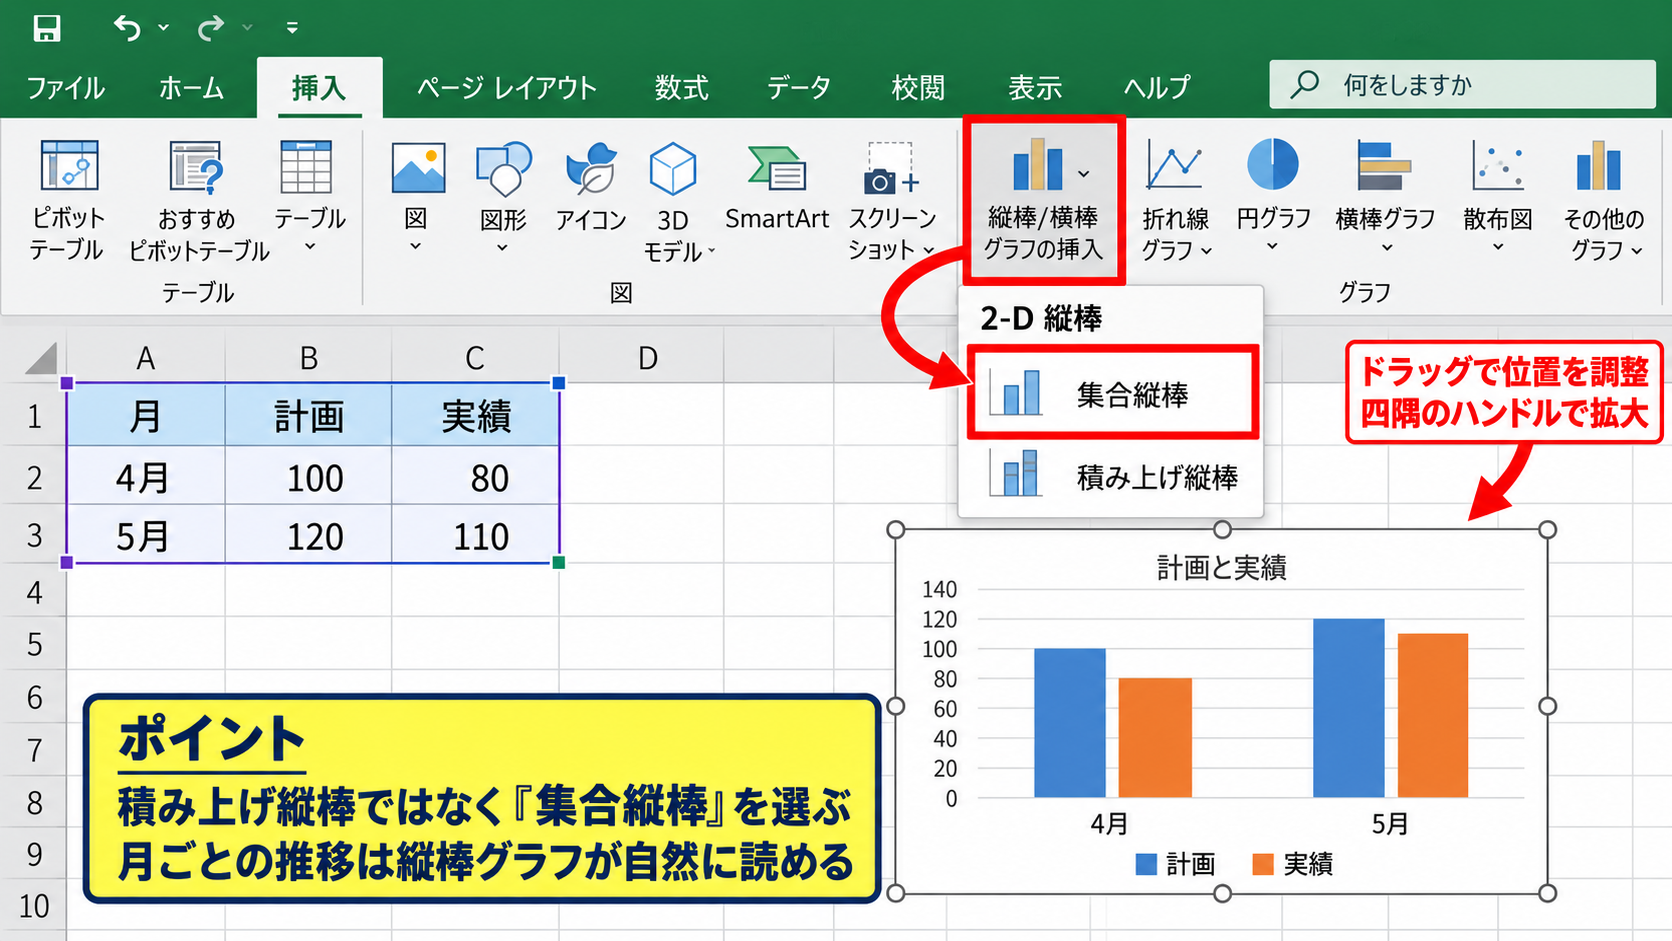The height and width of the screenshot is (941, 1672).
Task: Open the Redo history dropdown arrow
Action: click(x=247, y=28)
